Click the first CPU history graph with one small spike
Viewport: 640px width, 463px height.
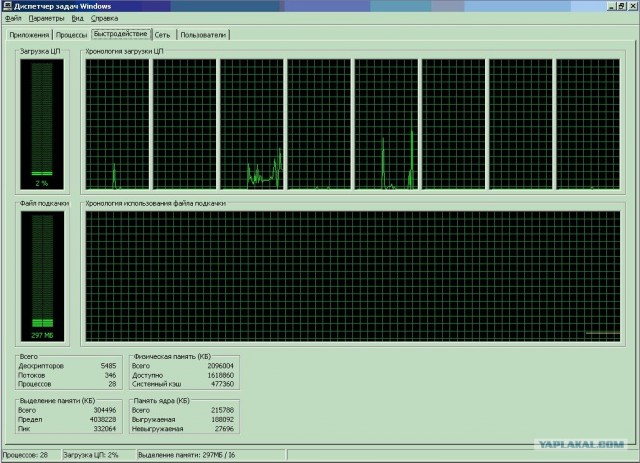pos(117,124)
